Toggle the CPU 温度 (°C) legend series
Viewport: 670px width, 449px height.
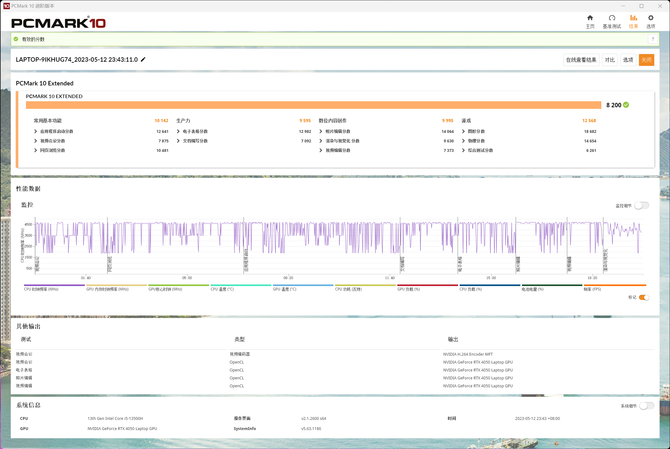coord(241,287)
